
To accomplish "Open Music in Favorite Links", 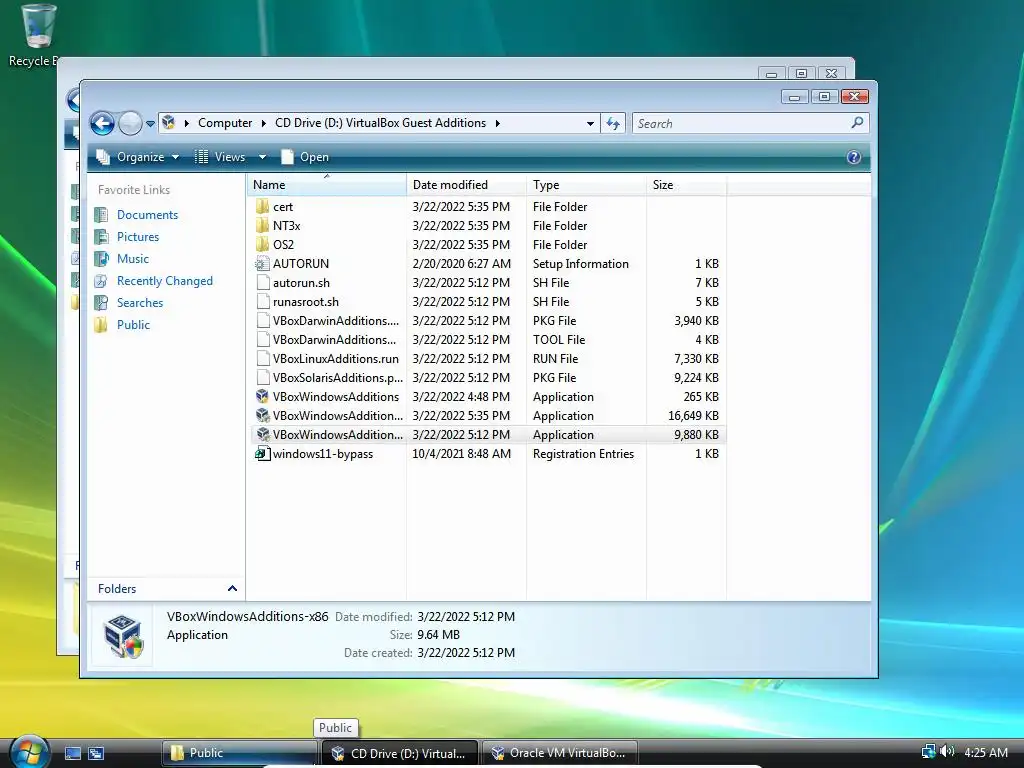I will 133,259.
